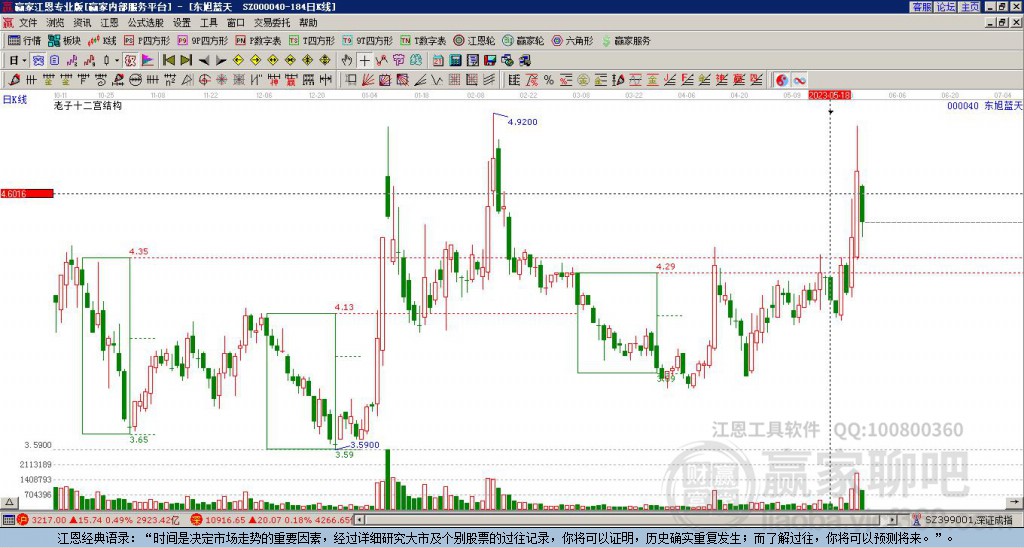The width and height of the screenshot is (1024, 548).
Task: Open the T数字表 tool
Action: tap(423, 40)
